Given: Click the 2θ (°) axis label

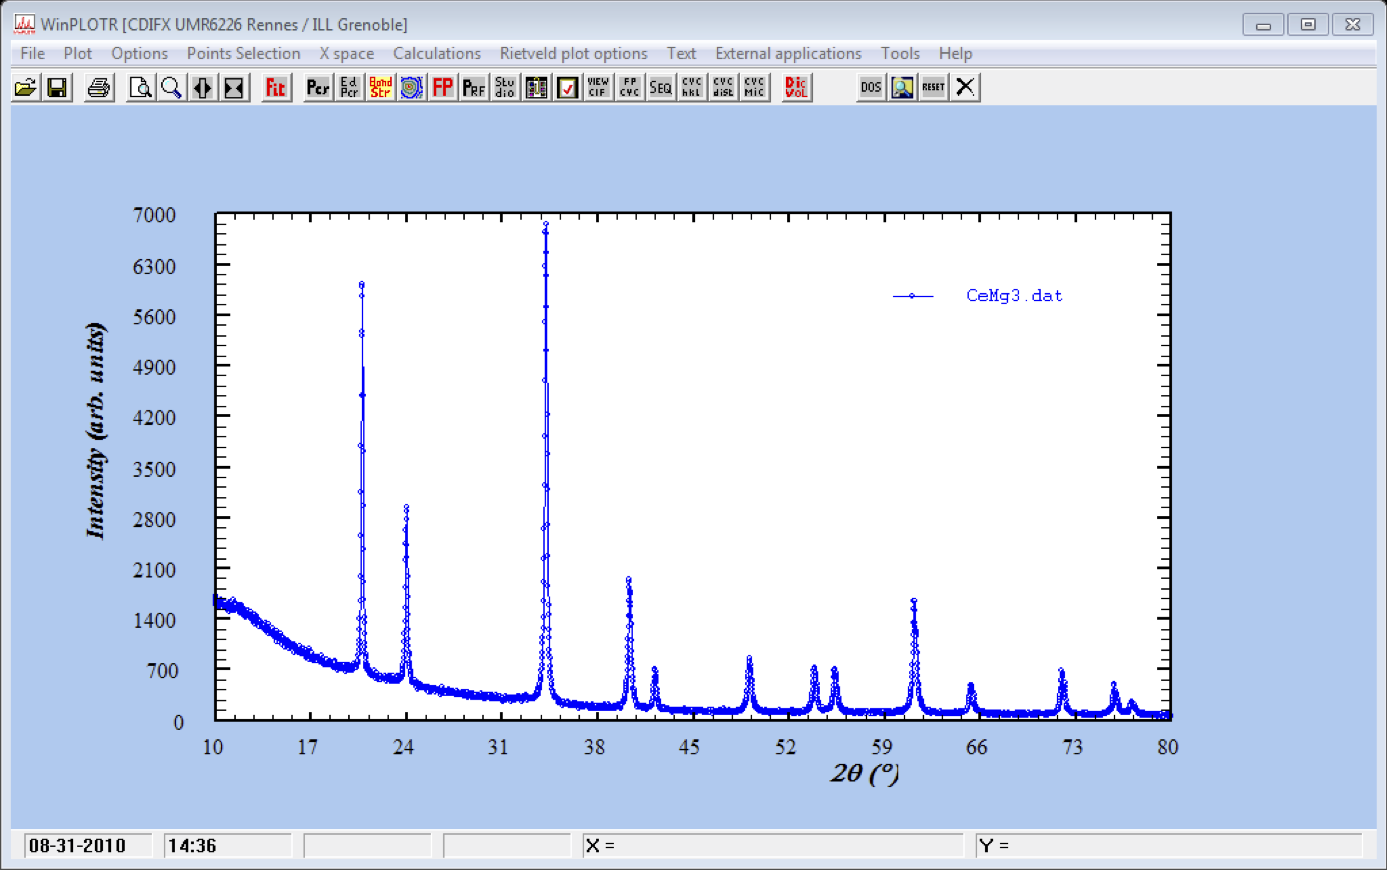Looking at the screenshot, I should [864, 773].
